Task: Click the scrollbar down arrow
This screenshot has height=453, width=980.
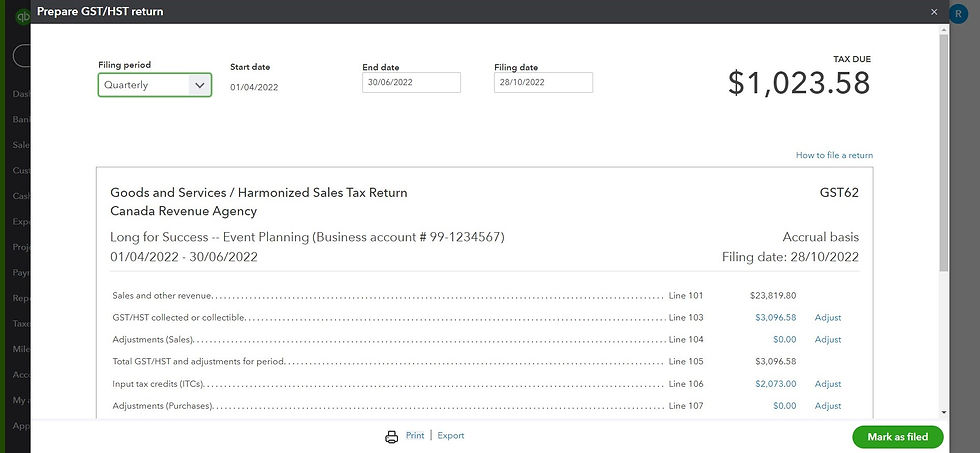Action: pyautogui.click(x=943, y=412)
